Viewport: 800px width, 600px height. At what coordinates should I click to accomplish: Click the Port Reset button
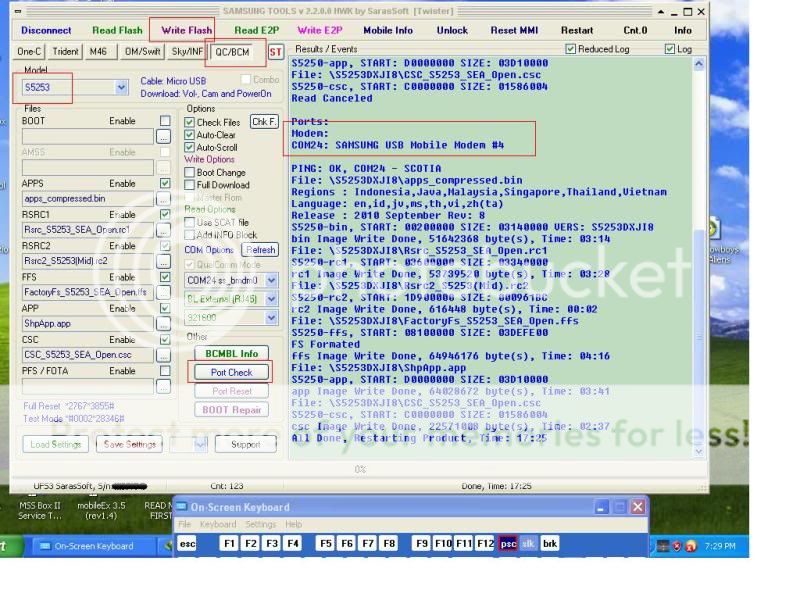point(232,391)
